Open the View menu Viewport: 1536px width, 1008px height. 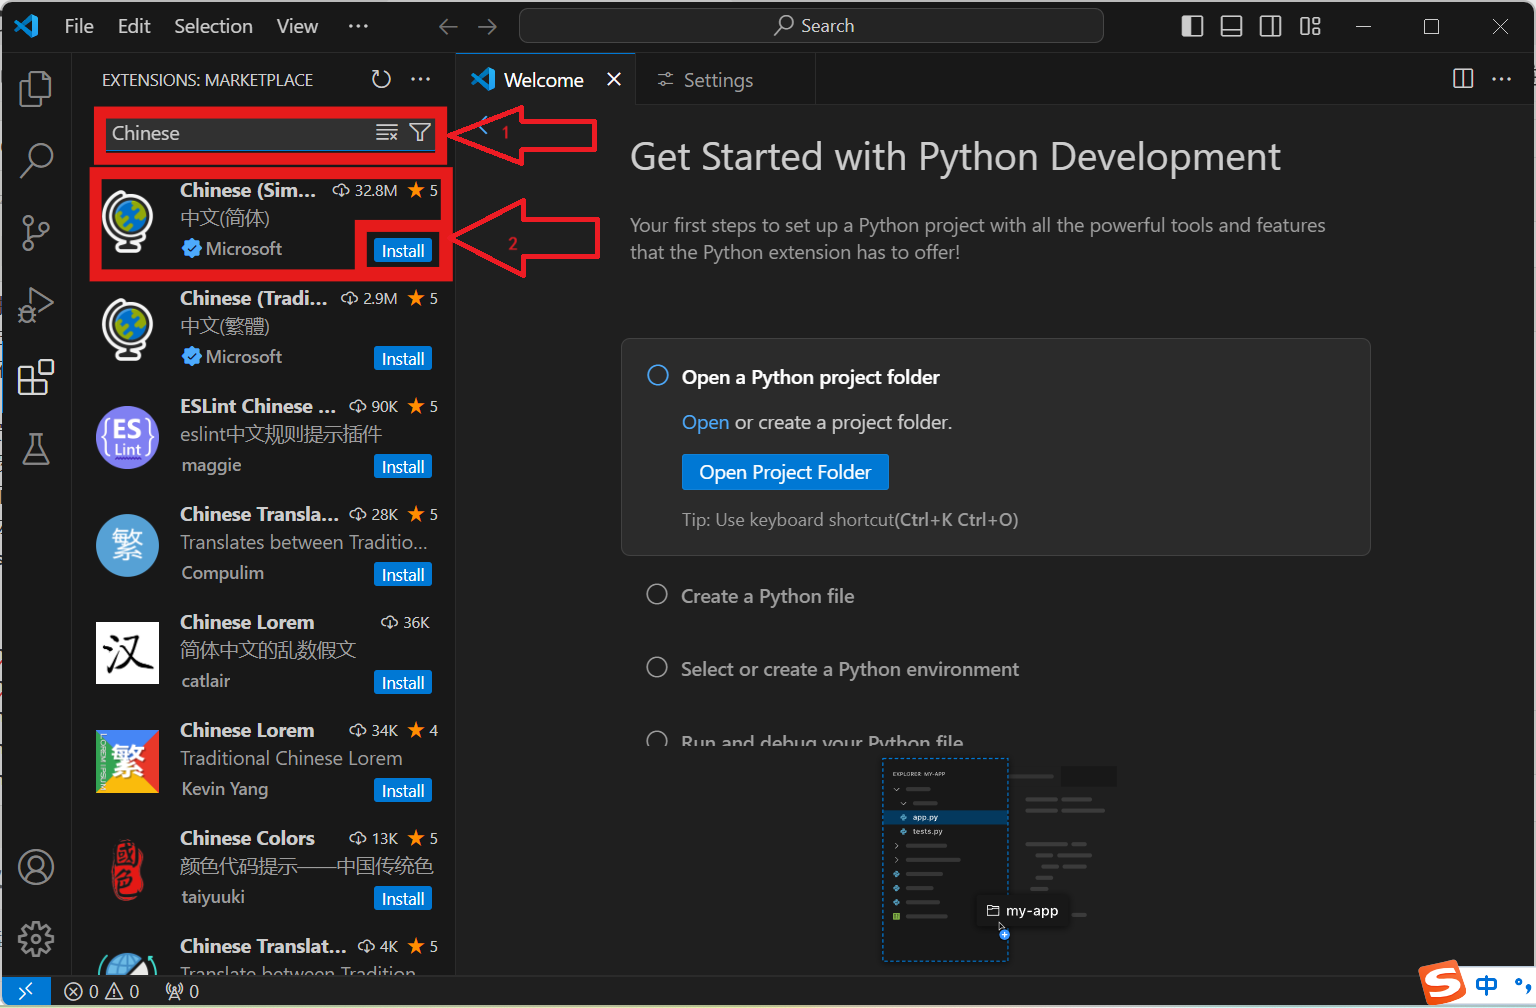(x=297, y=26)
